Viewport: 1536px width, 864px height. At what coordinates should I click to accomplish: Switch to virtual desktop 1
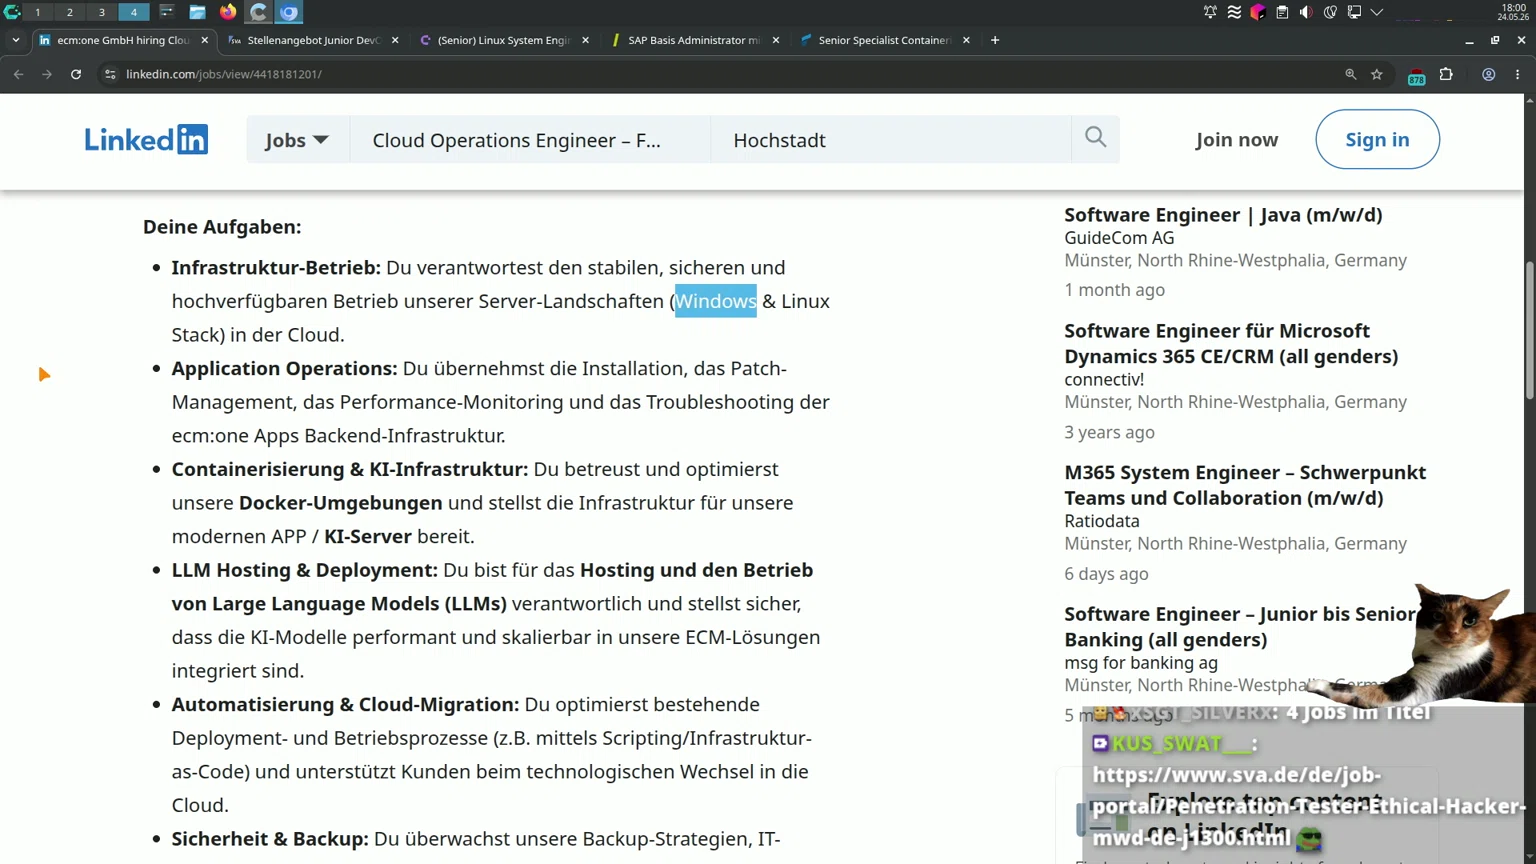[x=38, y=12]
